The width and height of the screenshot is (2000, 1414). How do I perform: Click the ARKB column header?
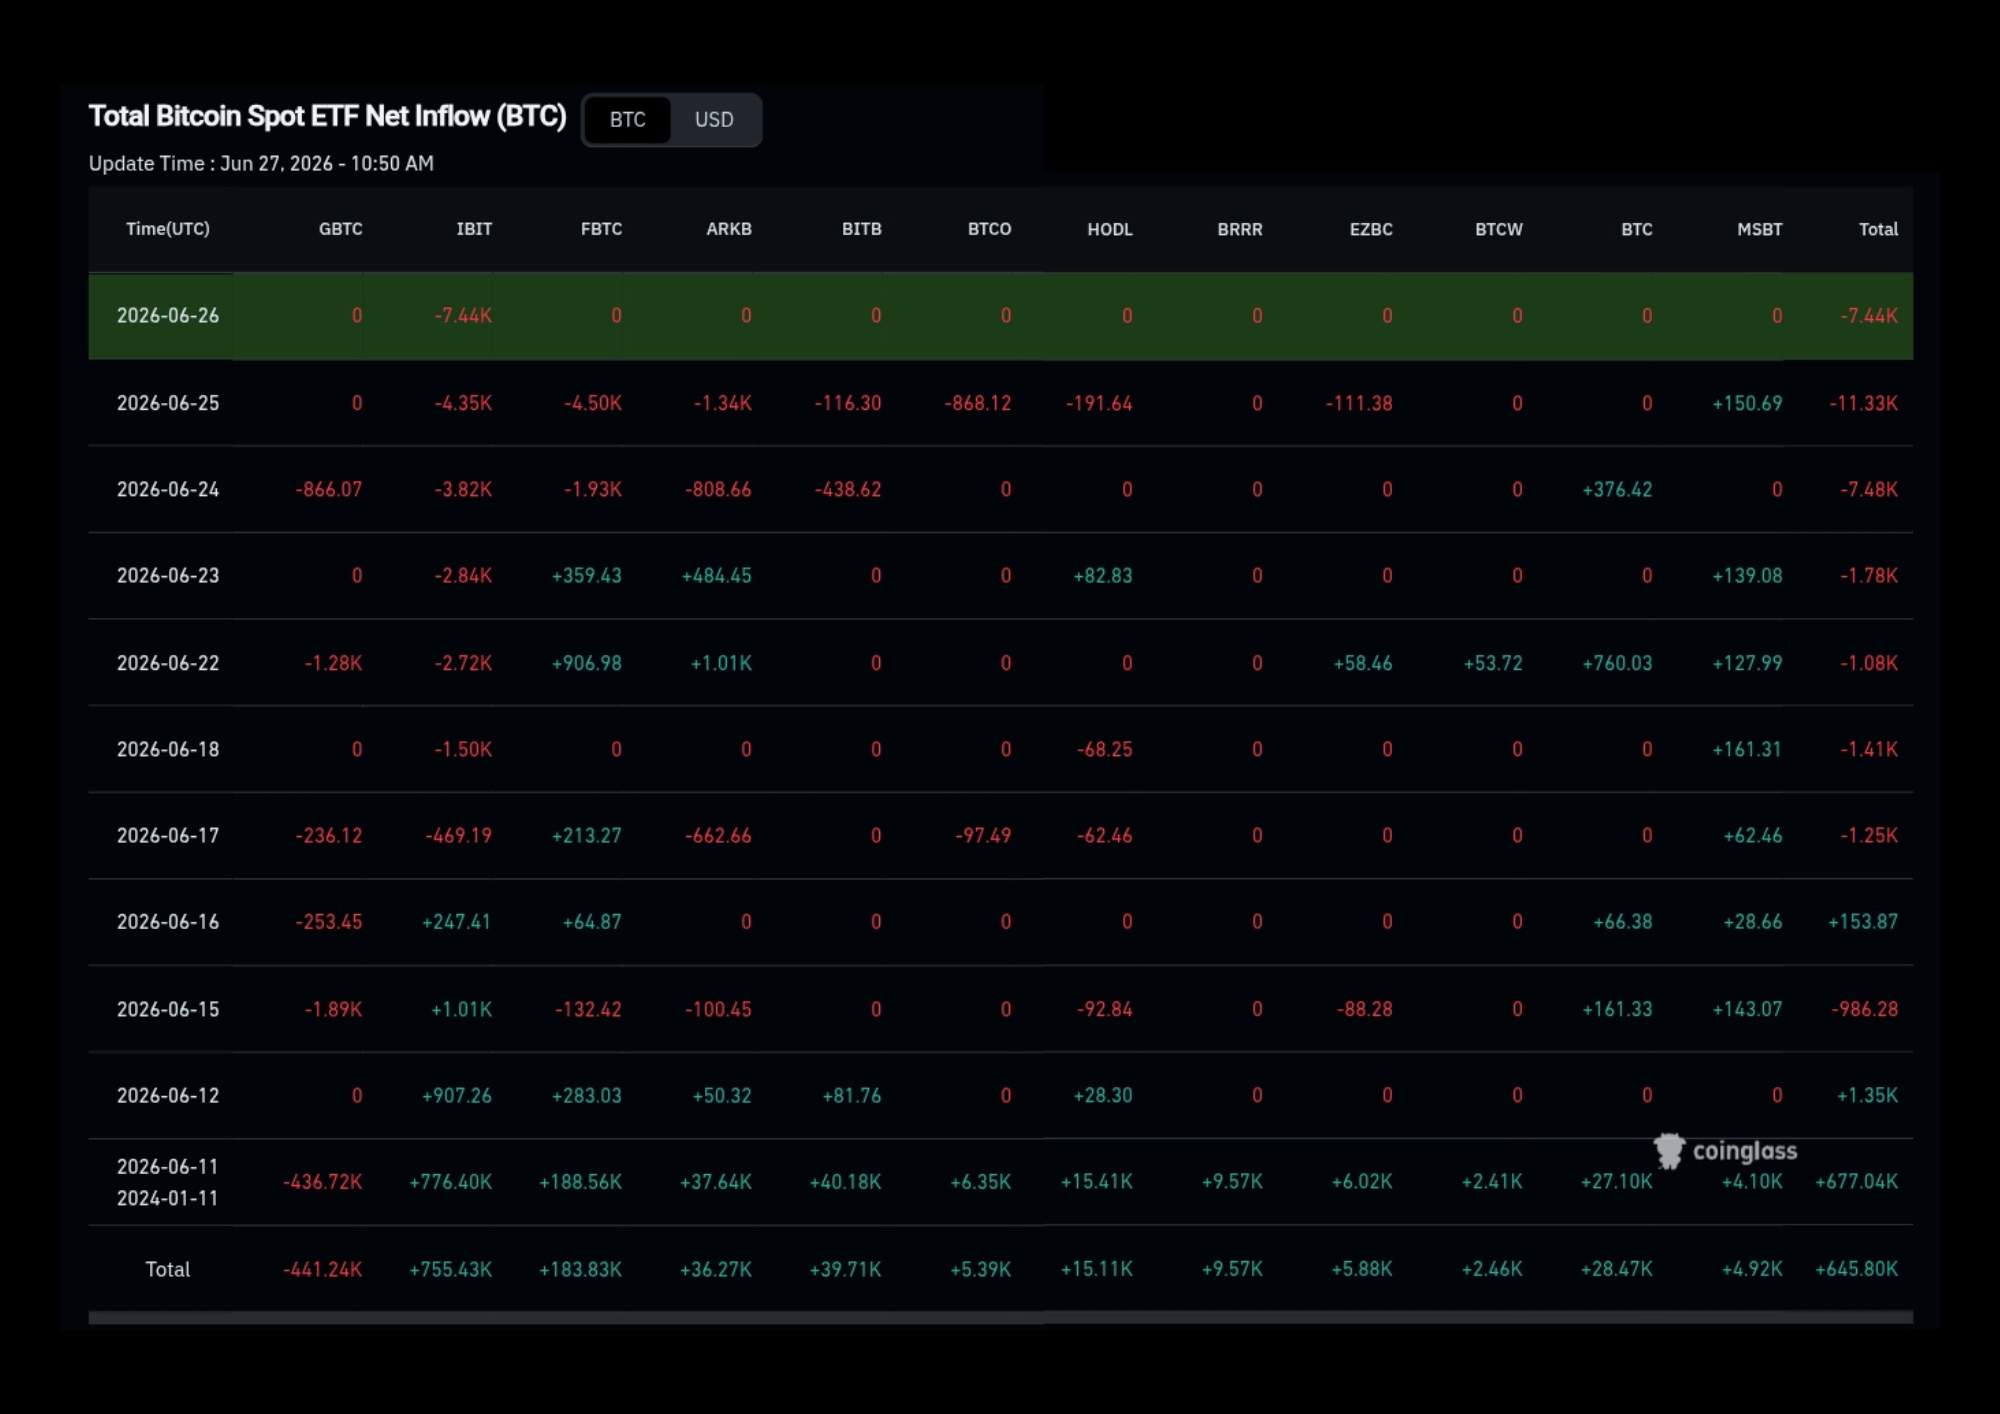click(x=729, y=229)
